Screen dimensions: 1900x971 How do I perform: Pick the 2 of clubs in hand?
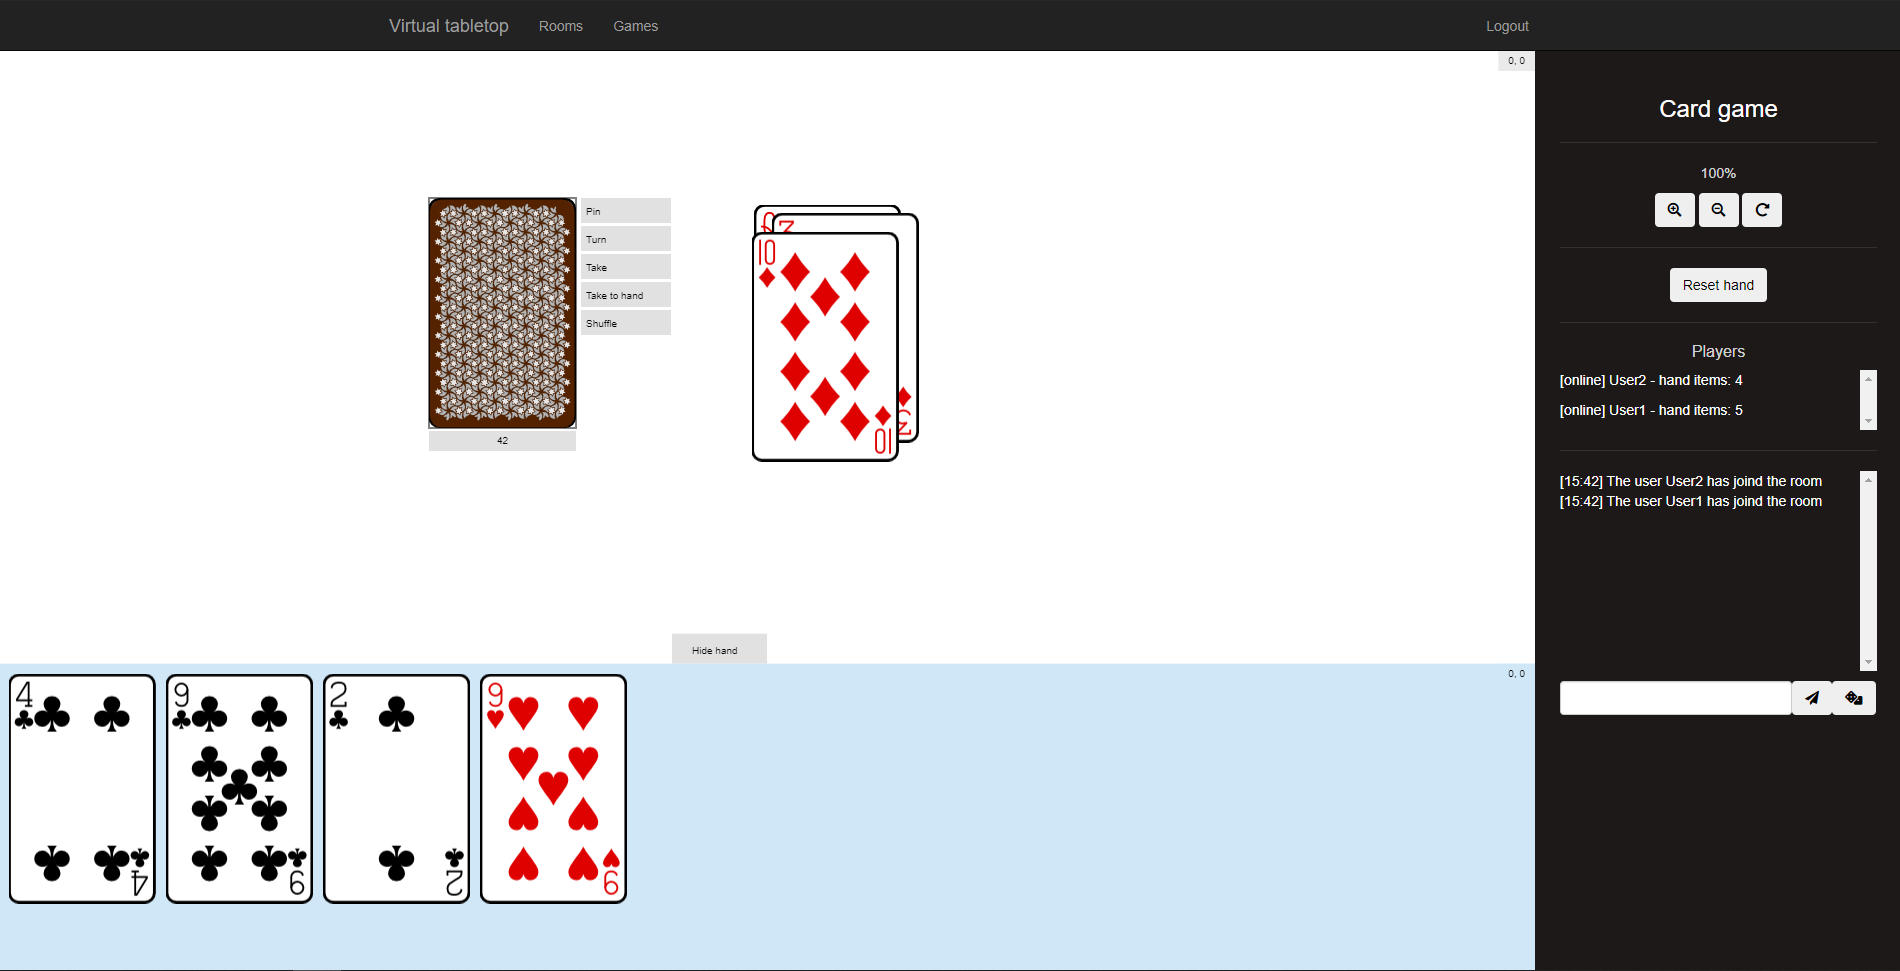pos(396,788)
